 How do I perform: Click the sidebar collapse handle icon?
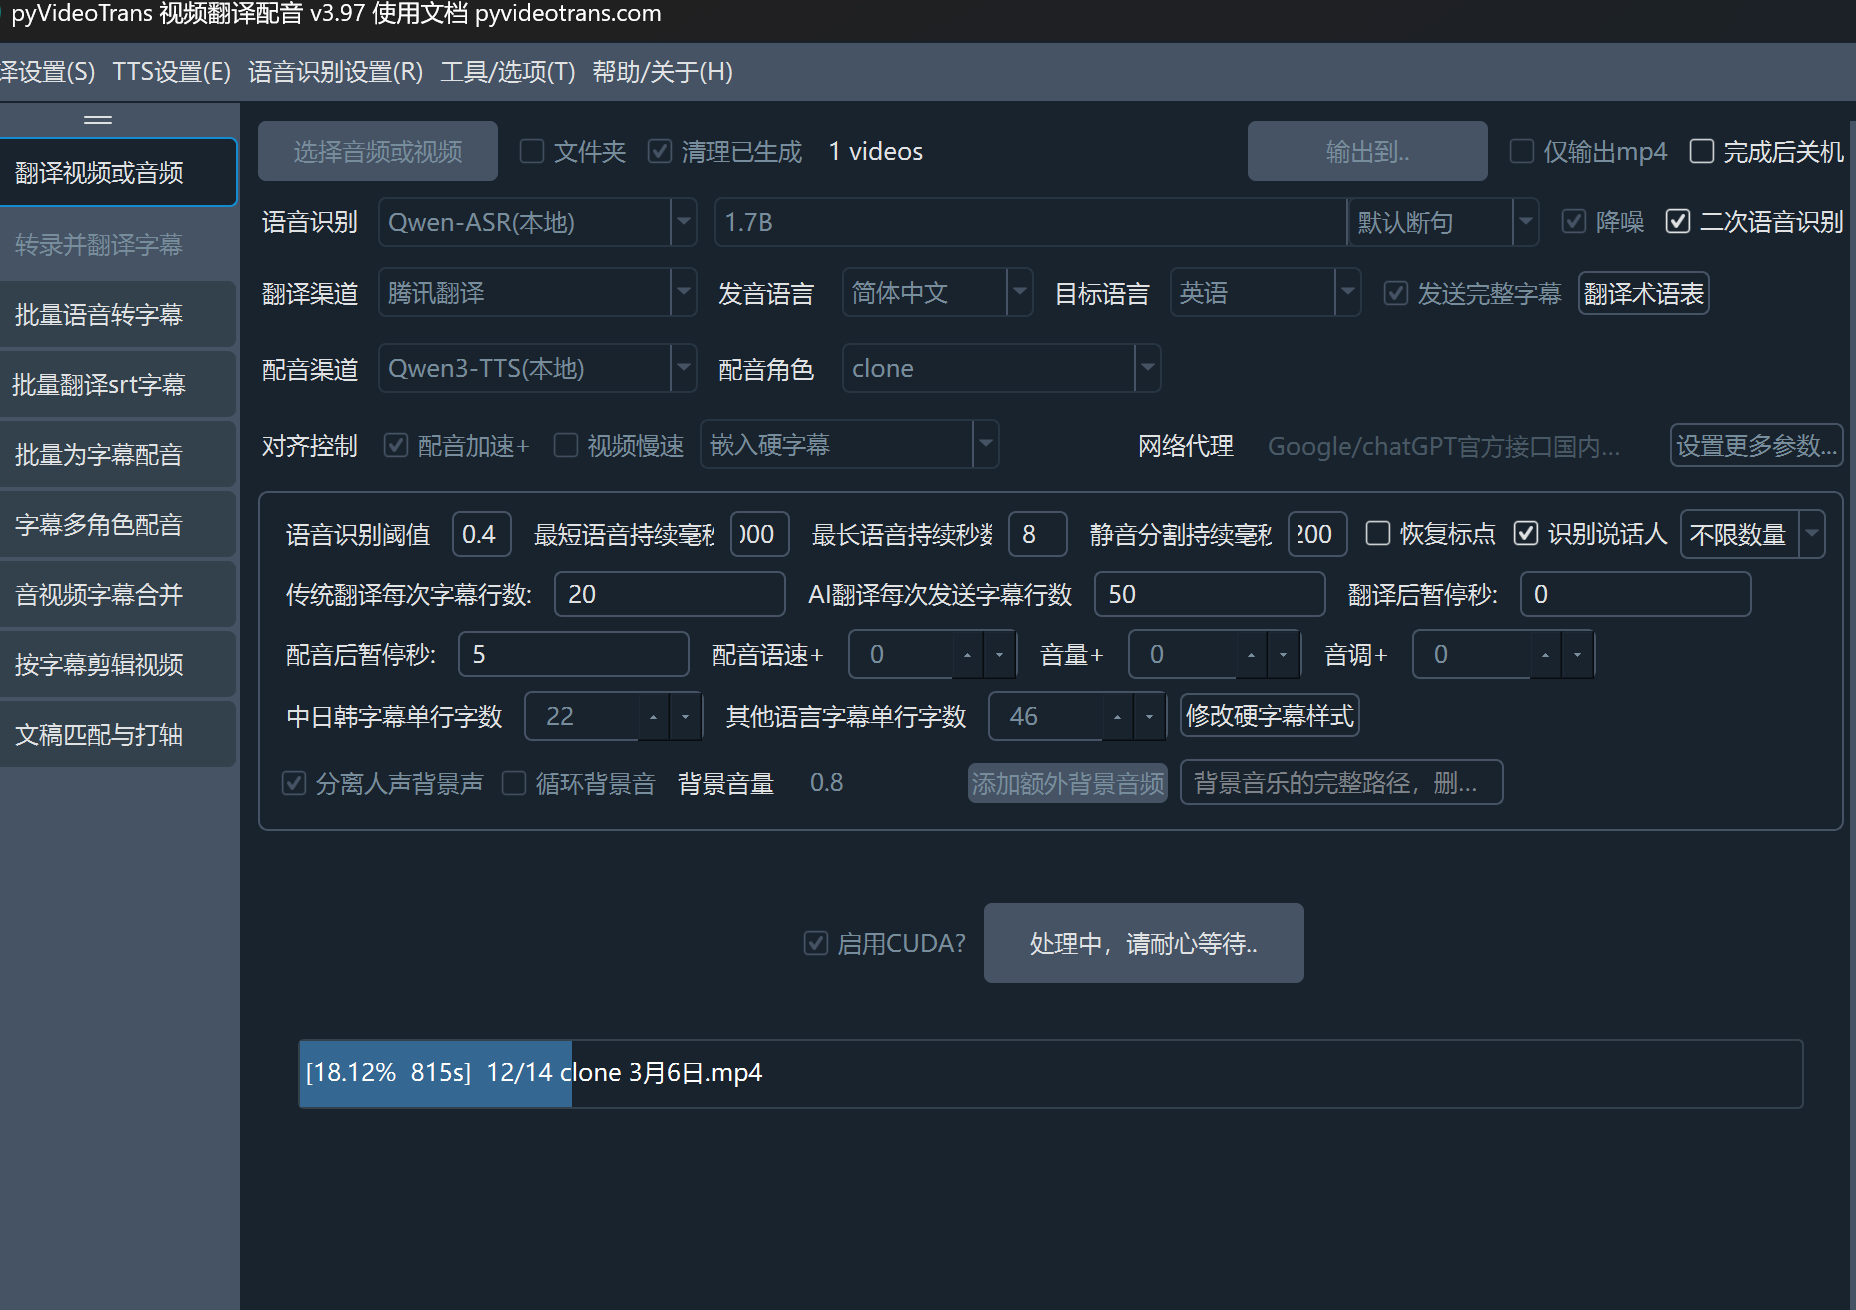coord(97,119)
